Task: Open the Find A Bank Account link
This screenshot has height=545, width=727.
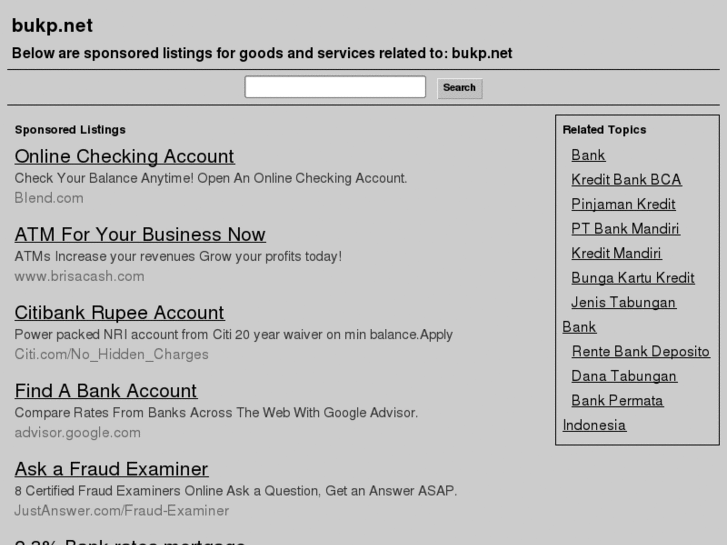Action: pos(106,391)
